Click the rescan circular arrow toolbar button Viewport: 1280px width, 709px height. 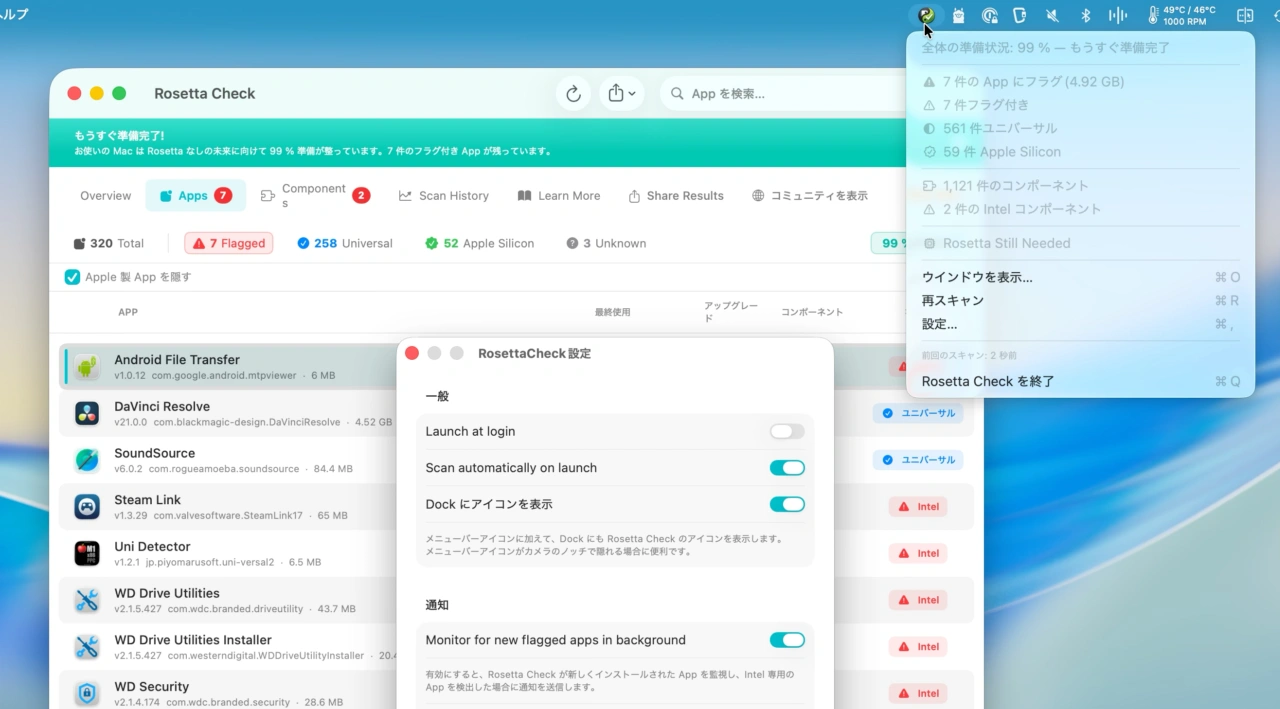[x=573, y=93]
